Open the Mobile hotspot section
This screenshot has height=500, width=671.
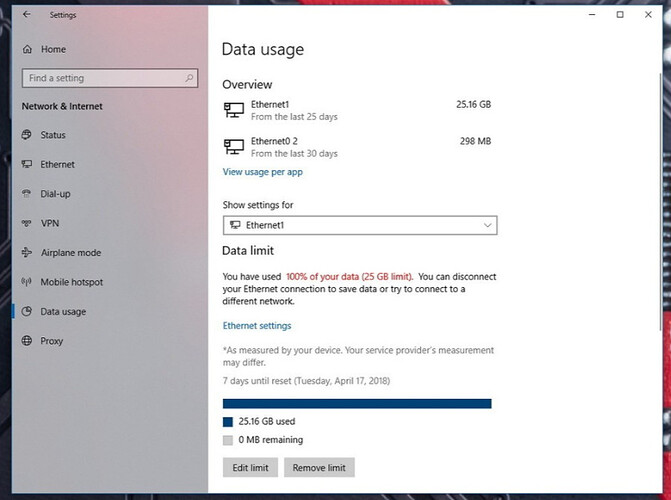click(71, 282)
